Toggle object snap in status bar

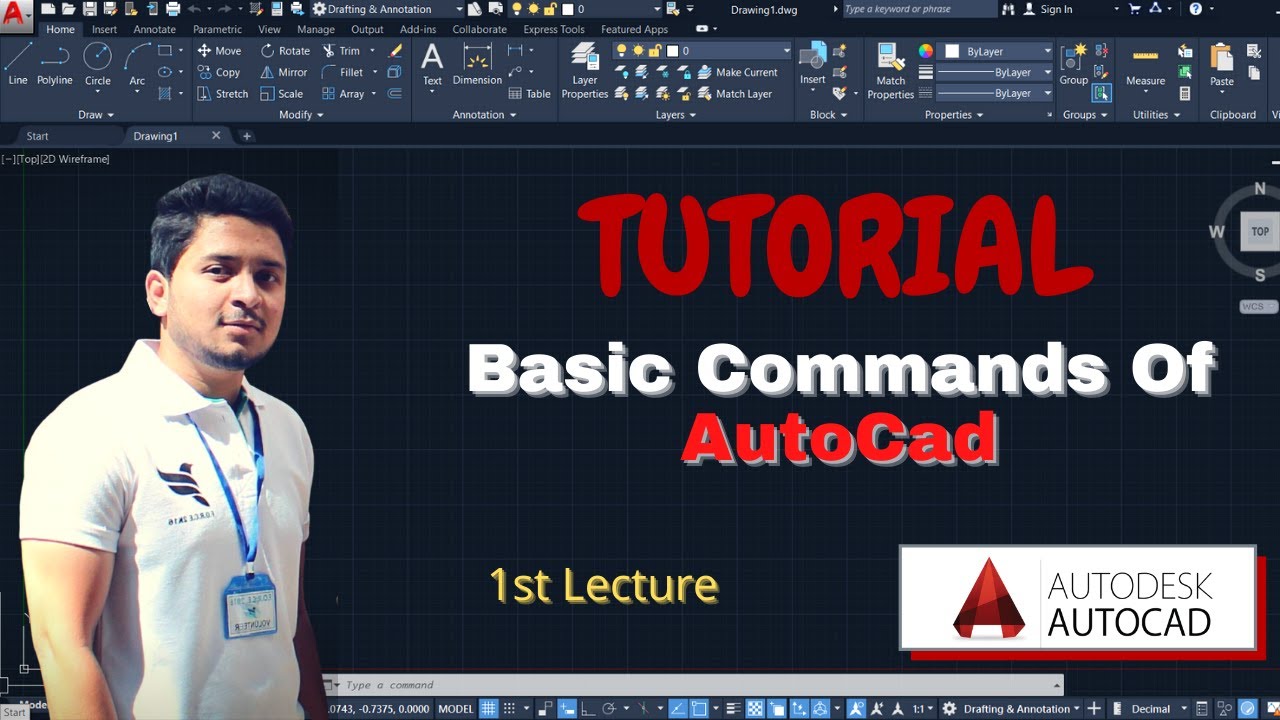pos(699,709)
